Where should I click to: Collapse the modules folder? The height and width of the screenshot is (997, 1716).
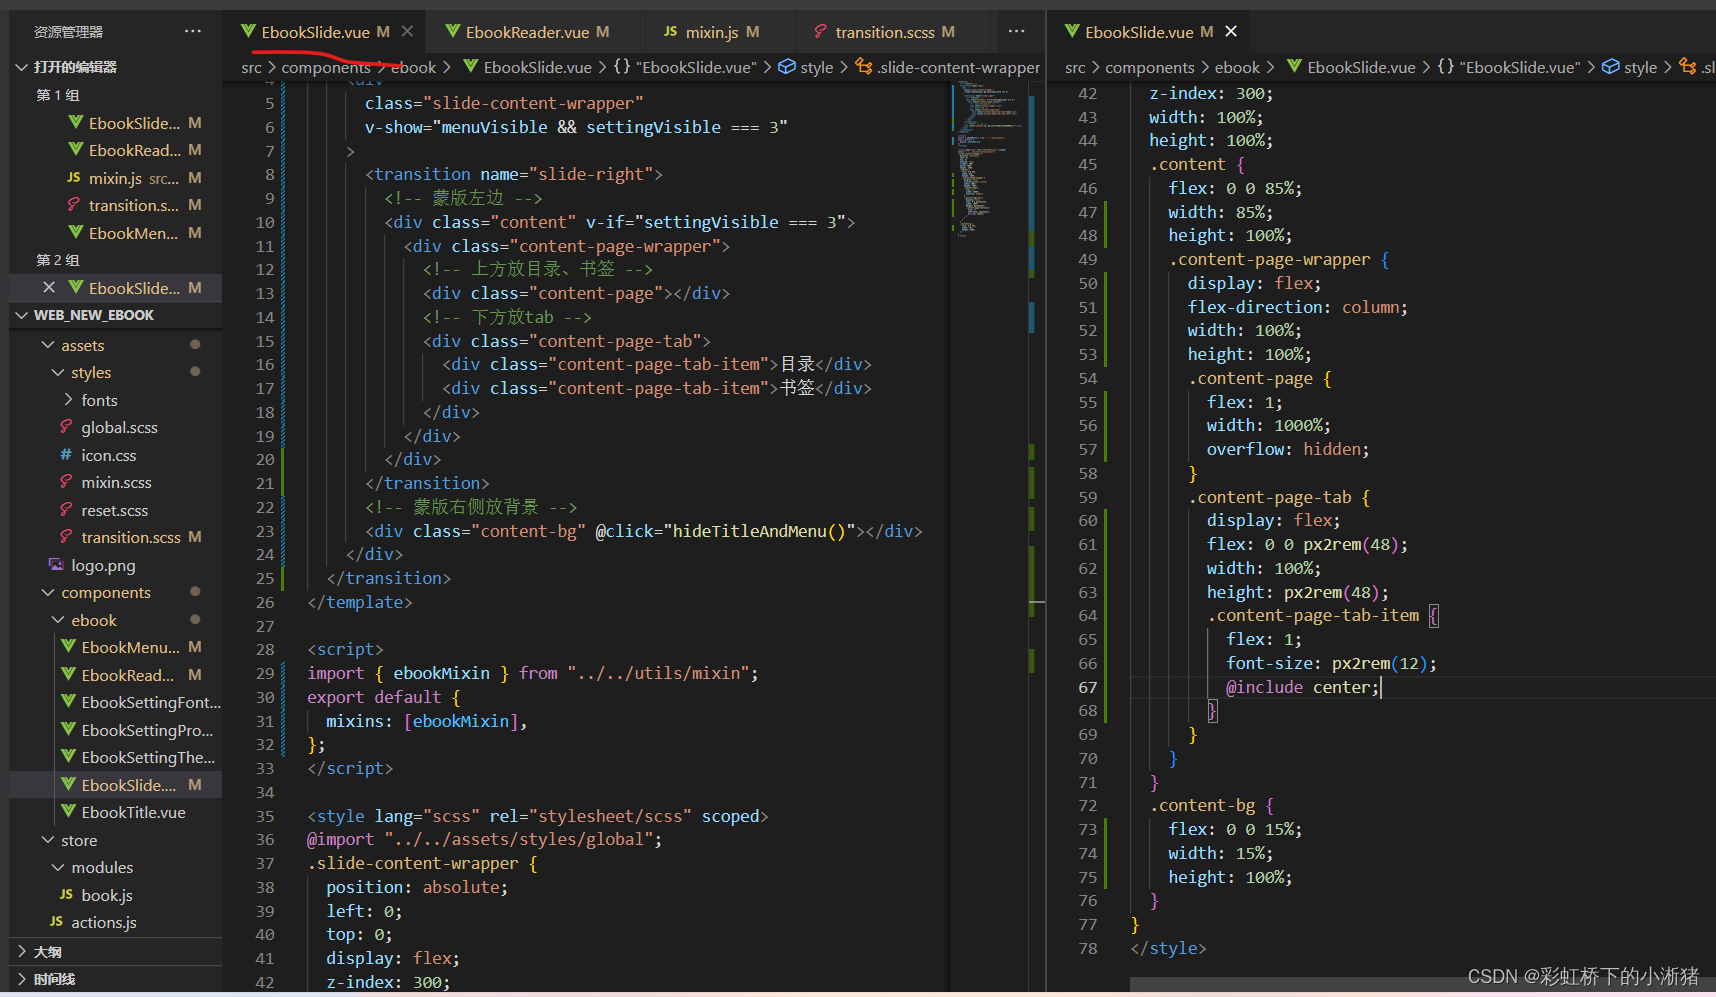pos(57,867)
